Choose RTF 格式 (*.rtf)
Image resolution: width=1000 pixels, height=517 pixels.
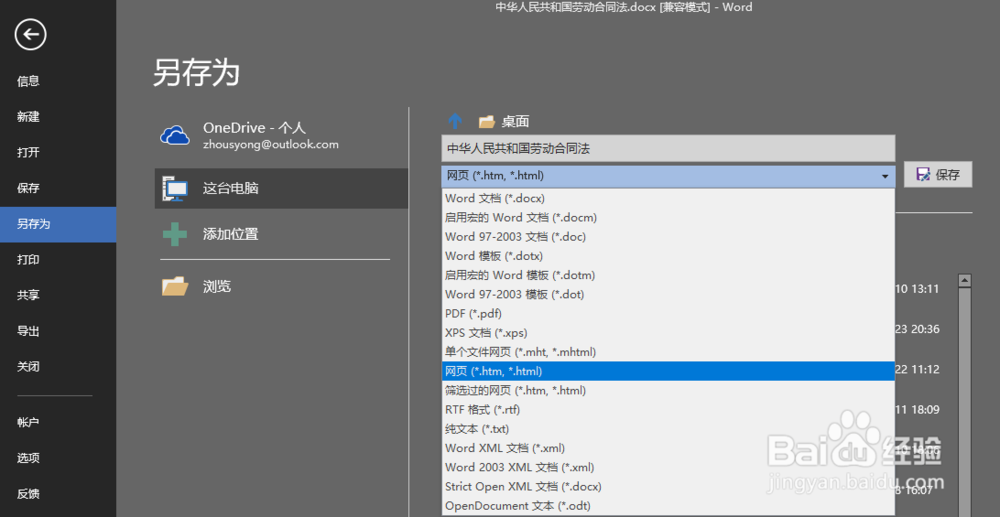[x=668, y=409]
